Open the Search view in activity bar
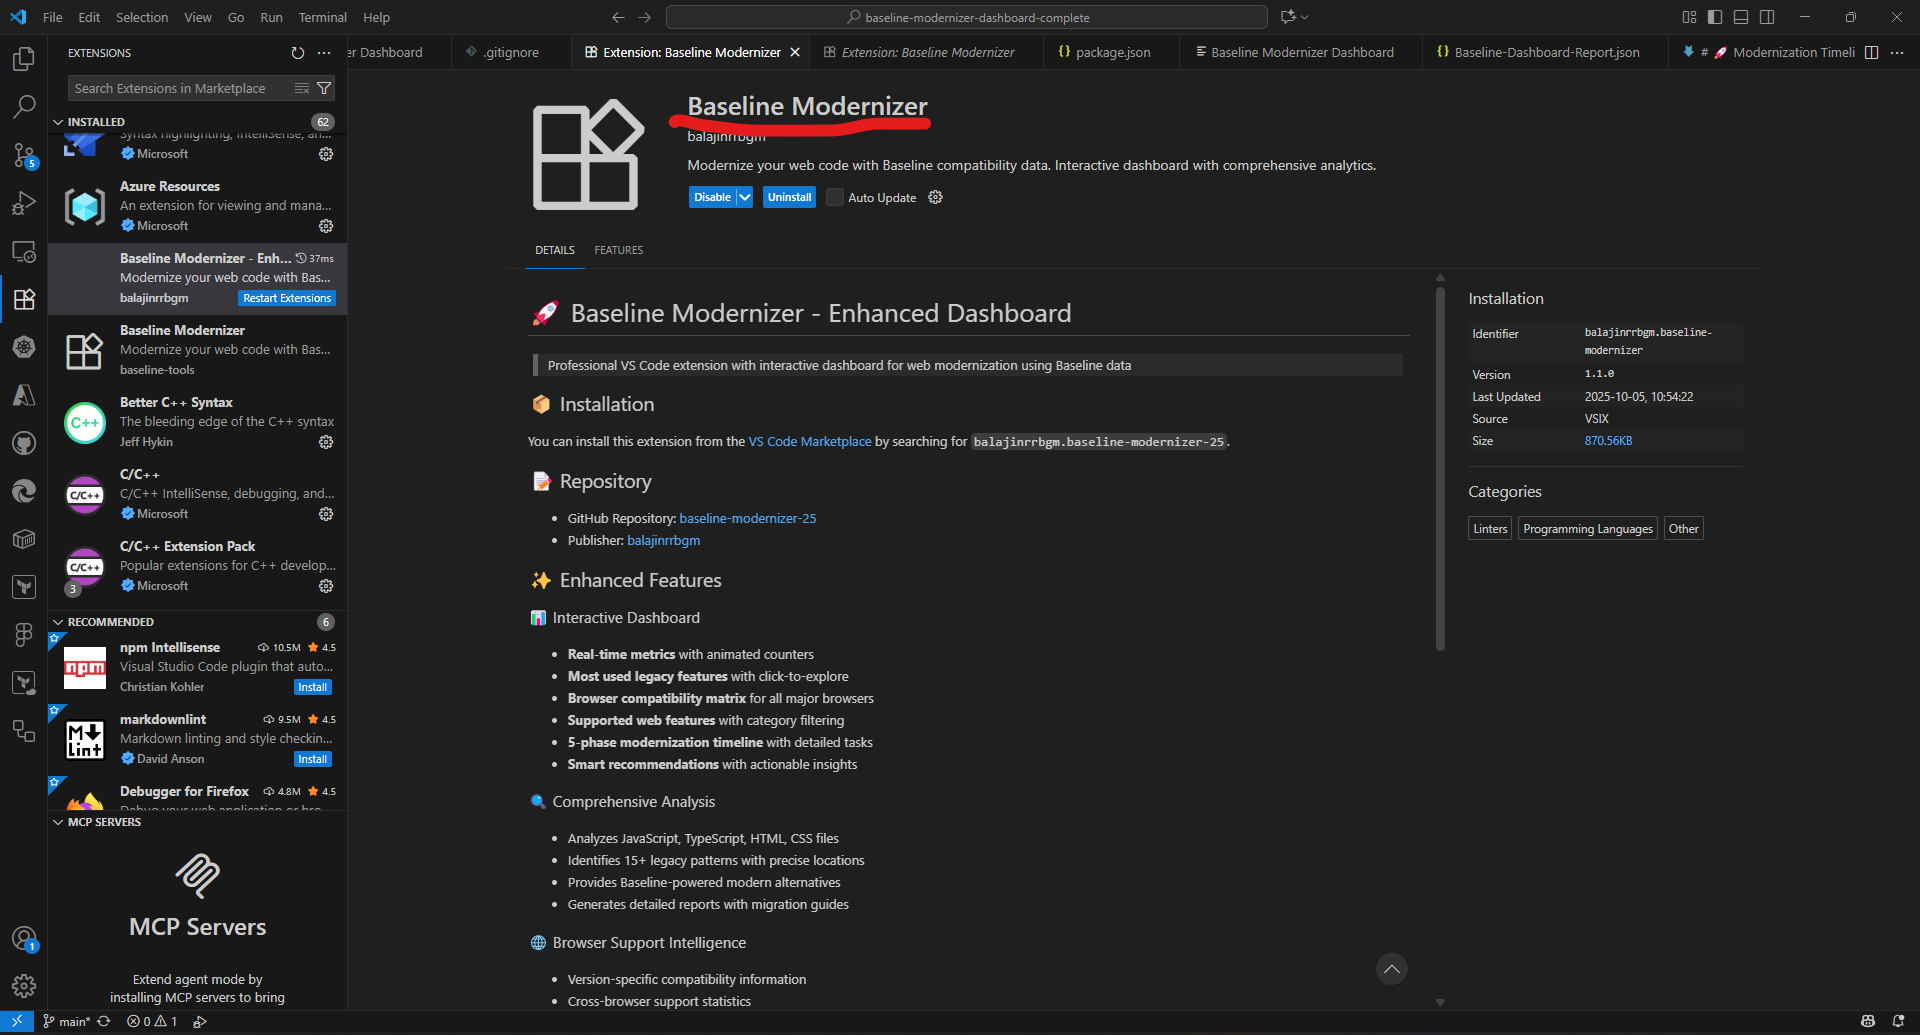The image size is (1920, 1035). coord(24,106)
